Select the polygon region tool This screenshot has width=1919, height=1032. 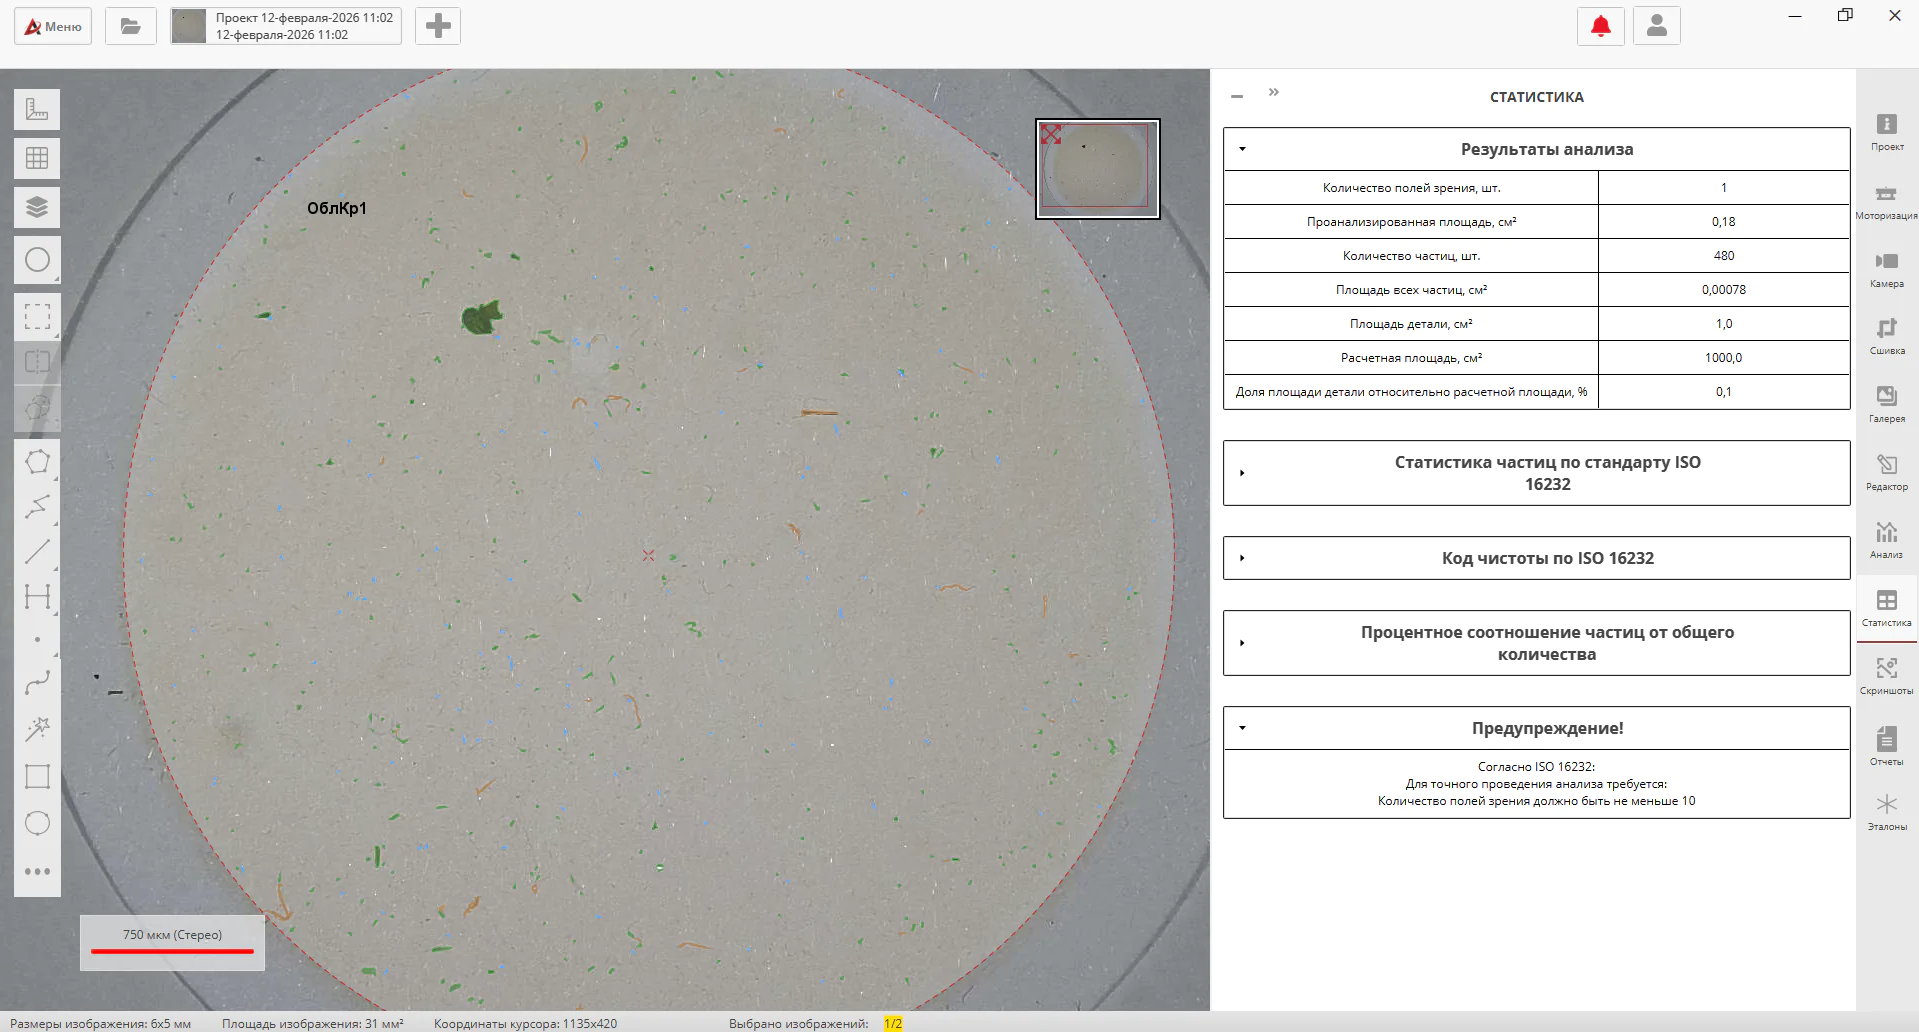[x=37, y=462]
